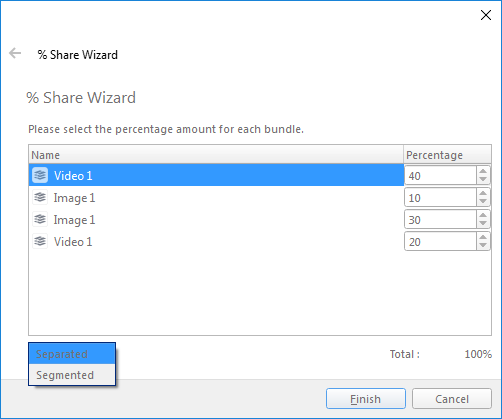Click the bundle icon of the 30 percent Image 1

[40, 219]
